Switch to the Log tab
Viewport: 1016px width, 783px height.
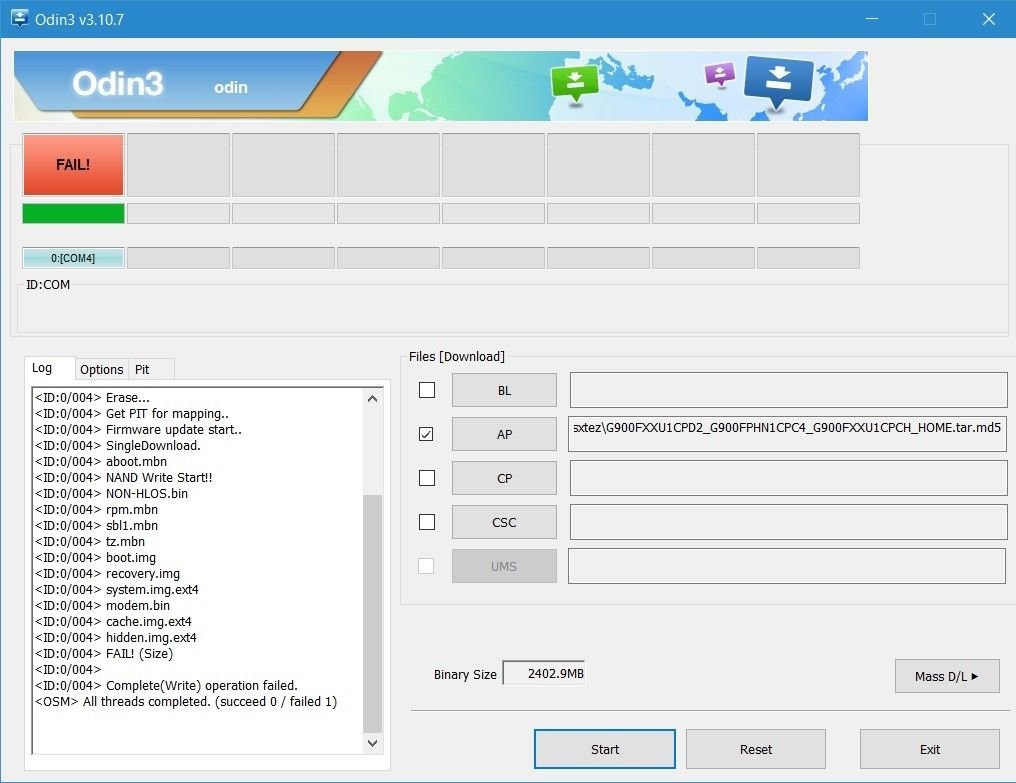pyautogui.click(x=49, y=368)
